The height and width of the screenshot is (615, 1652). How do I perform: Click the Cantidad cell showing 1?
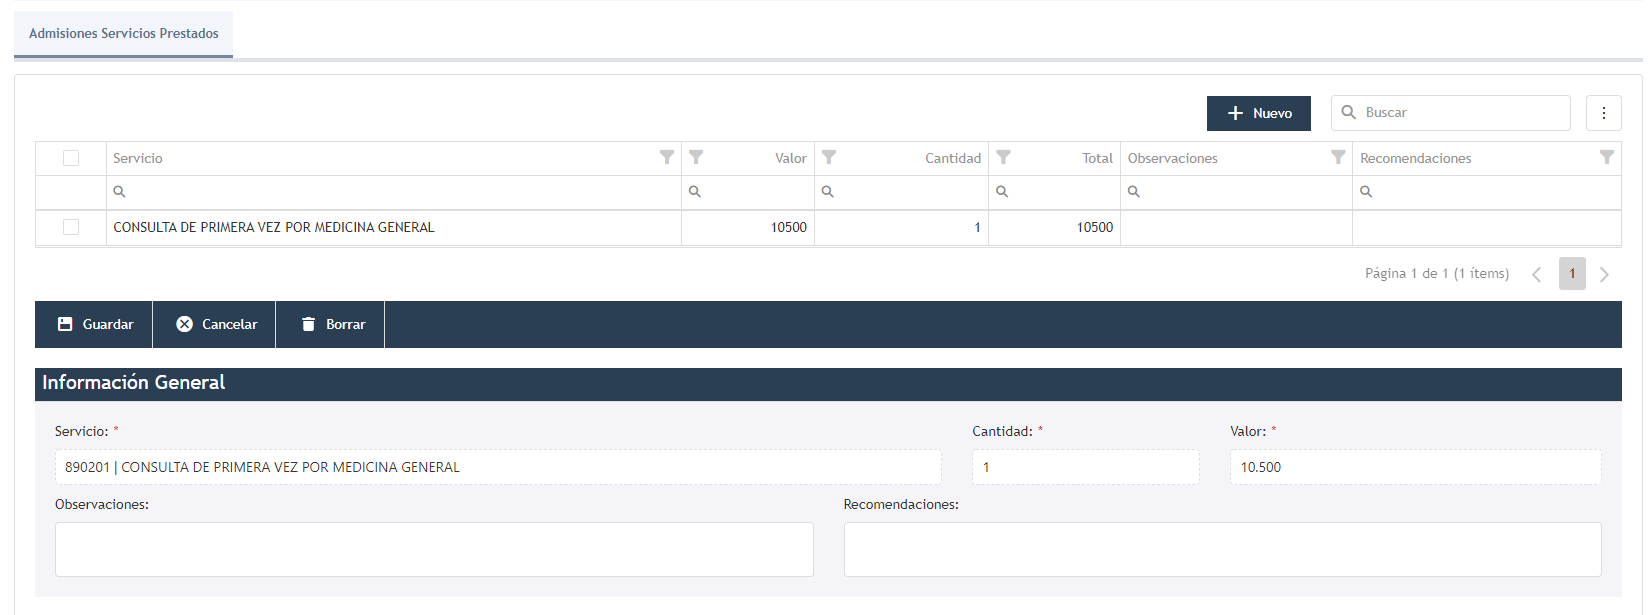[x=901, y=227]
